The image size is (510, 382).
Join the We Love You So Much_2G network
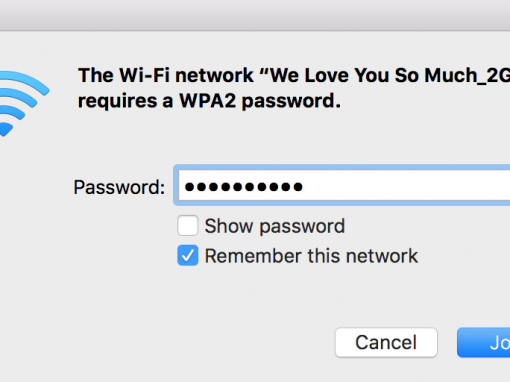click(484, 342)
